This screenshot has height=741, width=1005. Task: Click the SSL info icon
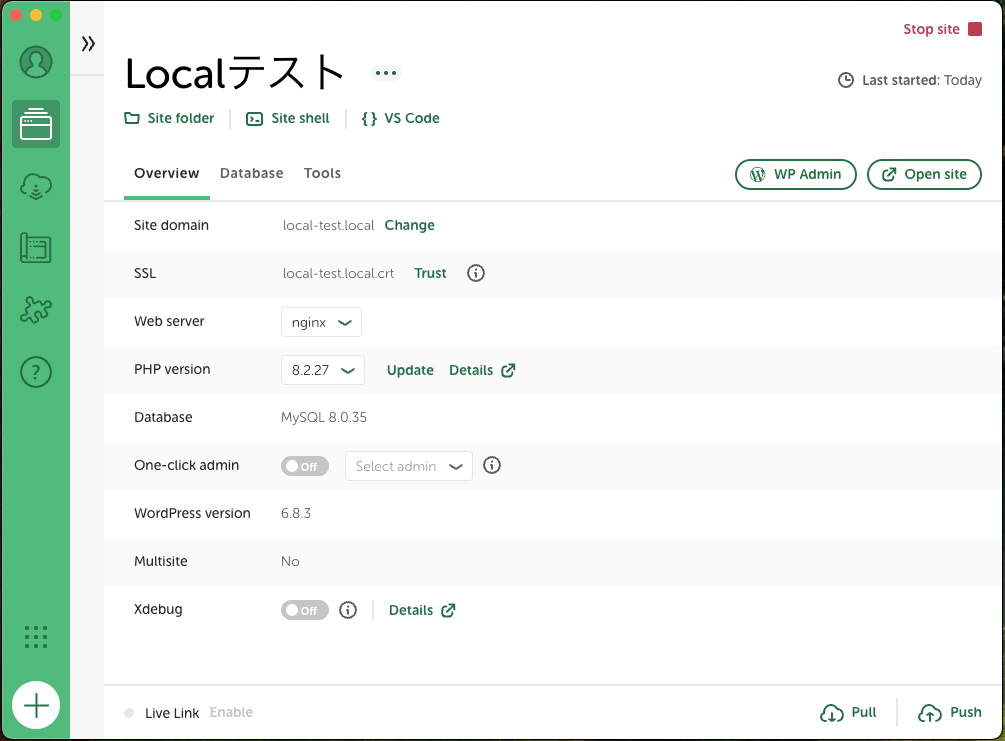[476, 273]
